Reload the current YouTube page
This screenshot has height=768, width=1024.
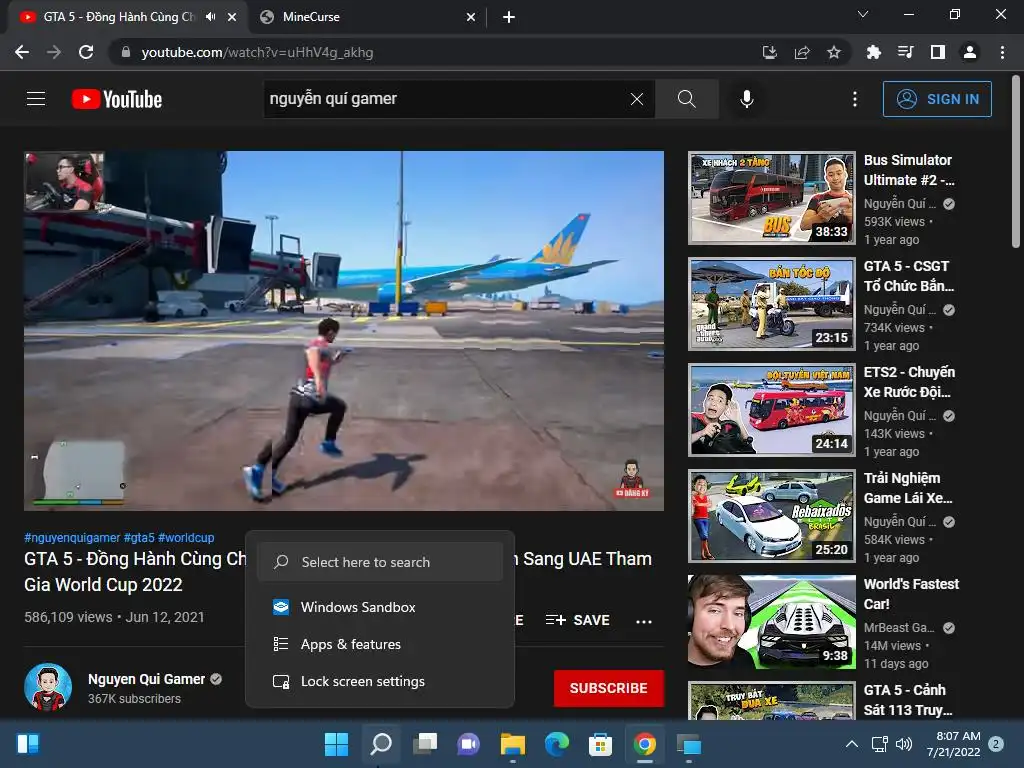pos(86,52)
